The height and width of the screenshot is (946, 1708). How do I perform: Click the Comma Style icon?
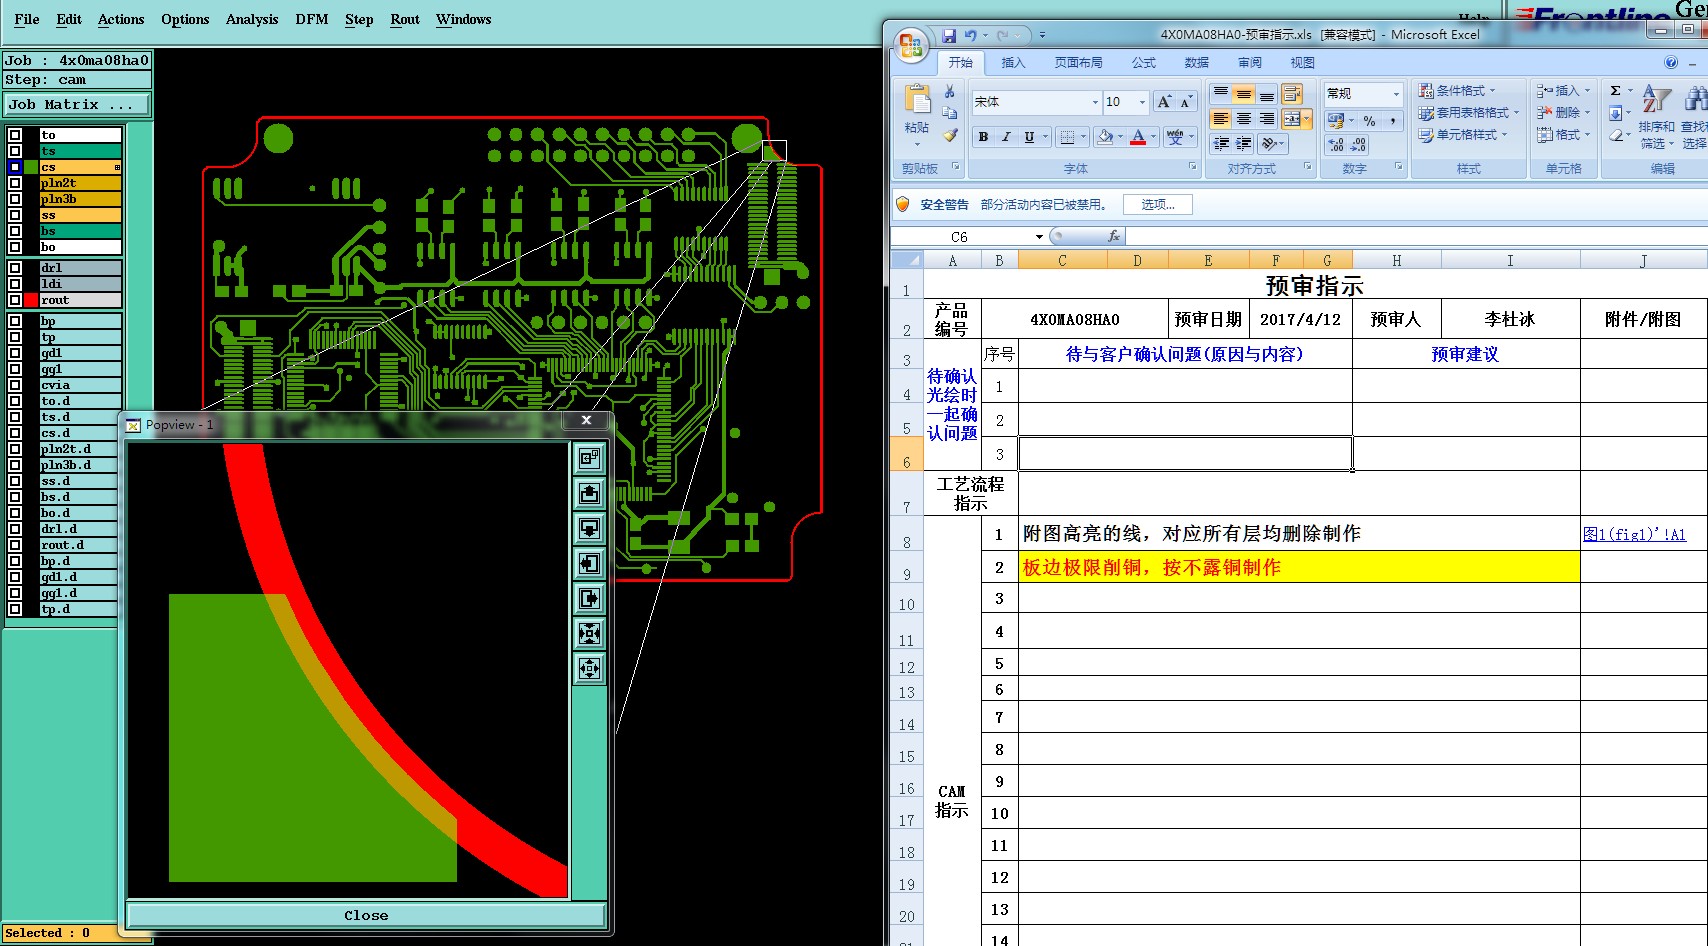1392,121
